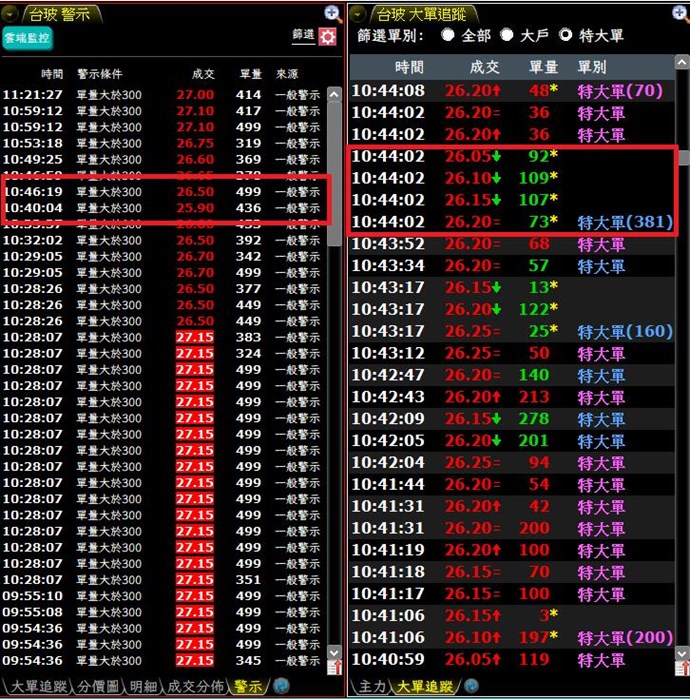
Task: Select the 10:32:02 alert row
Action: (163, 240)
